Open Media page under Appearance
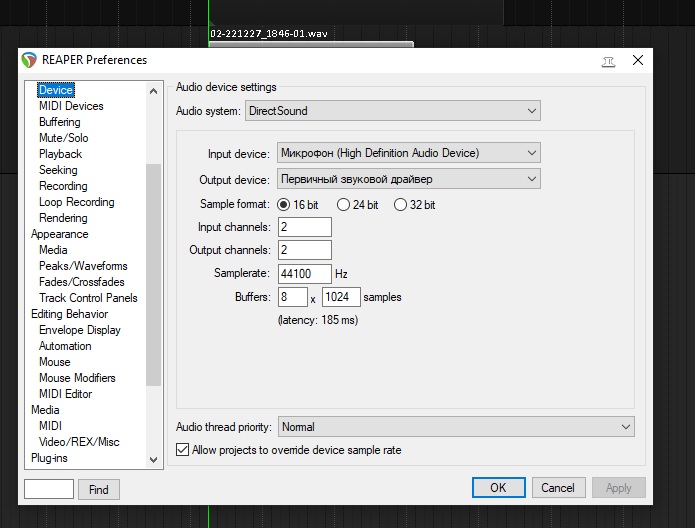 [x=53, y=250]
